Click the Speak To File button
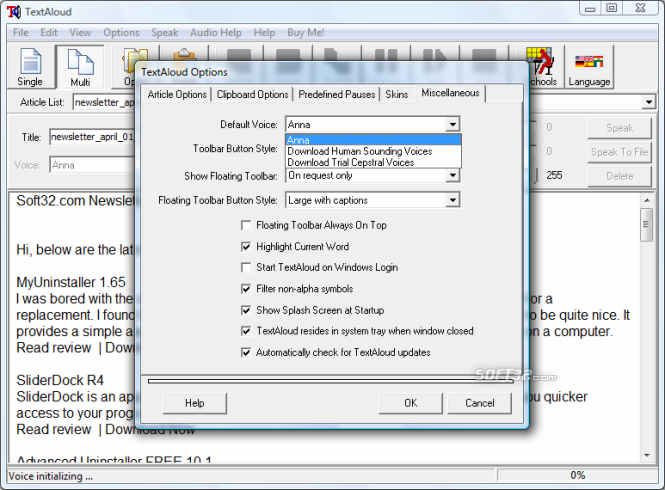The height and width of the screenshot is (490, 665). click(619, 152)
